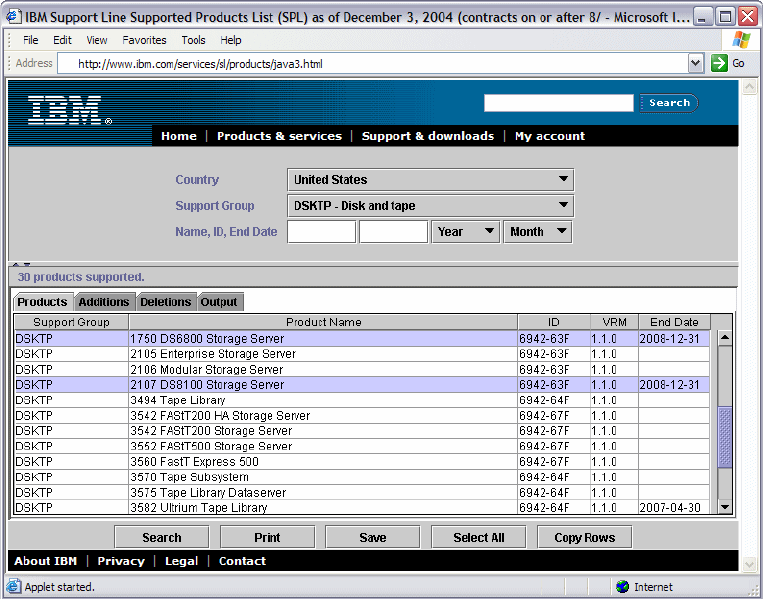Switch to the Output tab
Image resolution: width=763 pixels, height=599 pixels.
[219, 302]
